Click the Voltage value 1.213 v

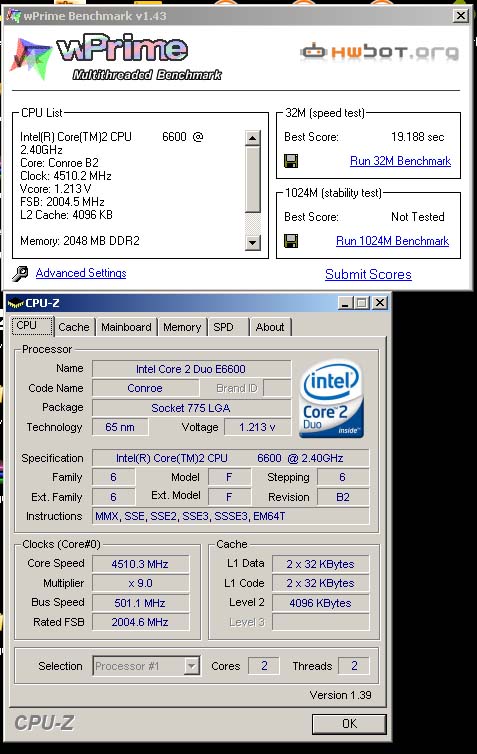coord(257,427)
